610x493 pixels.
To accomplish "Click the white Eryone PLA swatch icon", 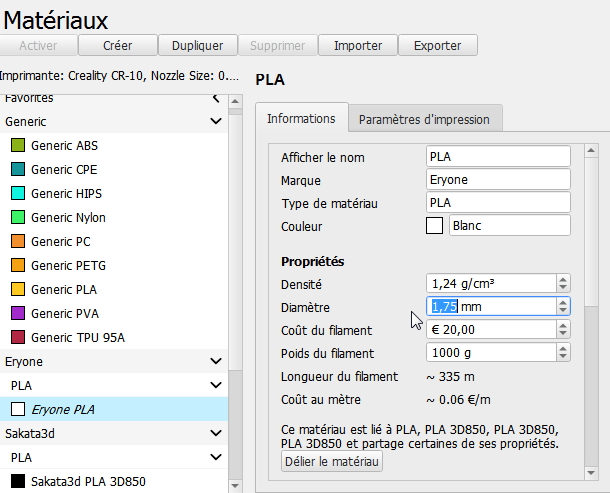I will tap(17, 409).
